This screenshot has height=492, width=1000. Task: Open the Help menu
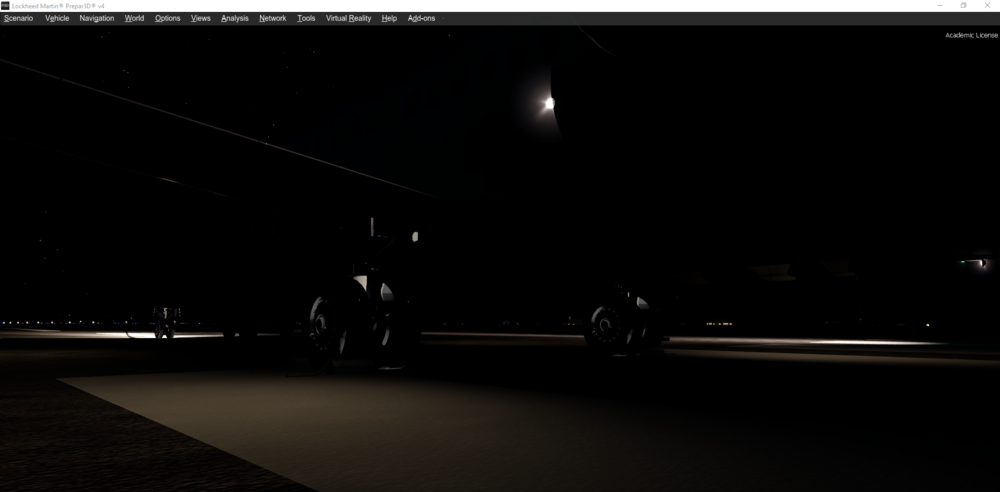point(389,18)
